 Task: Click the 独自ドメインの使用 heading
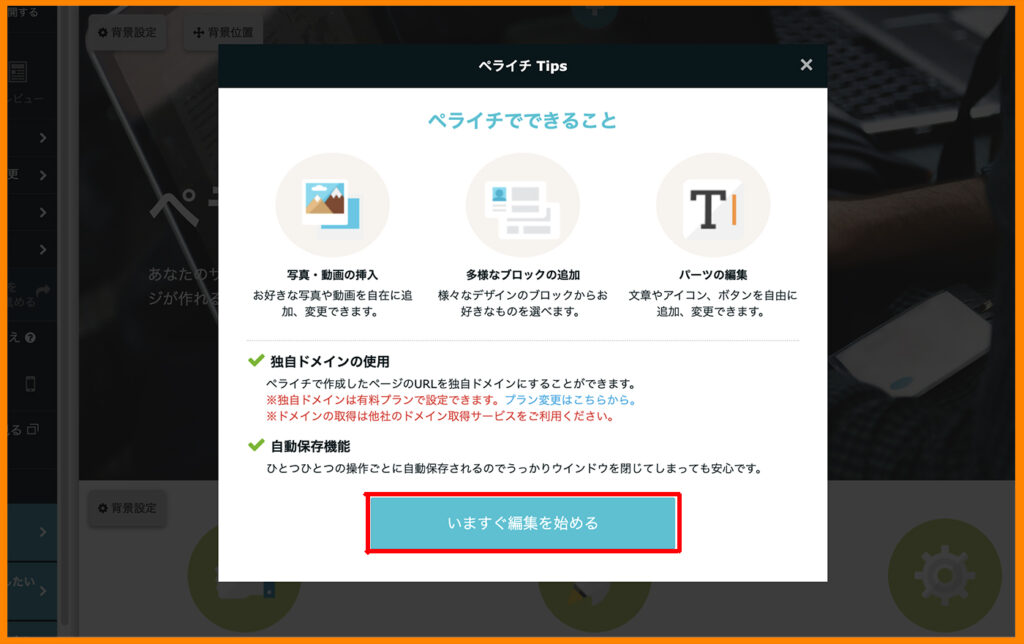pyautogui.click(x=330, y=362)
